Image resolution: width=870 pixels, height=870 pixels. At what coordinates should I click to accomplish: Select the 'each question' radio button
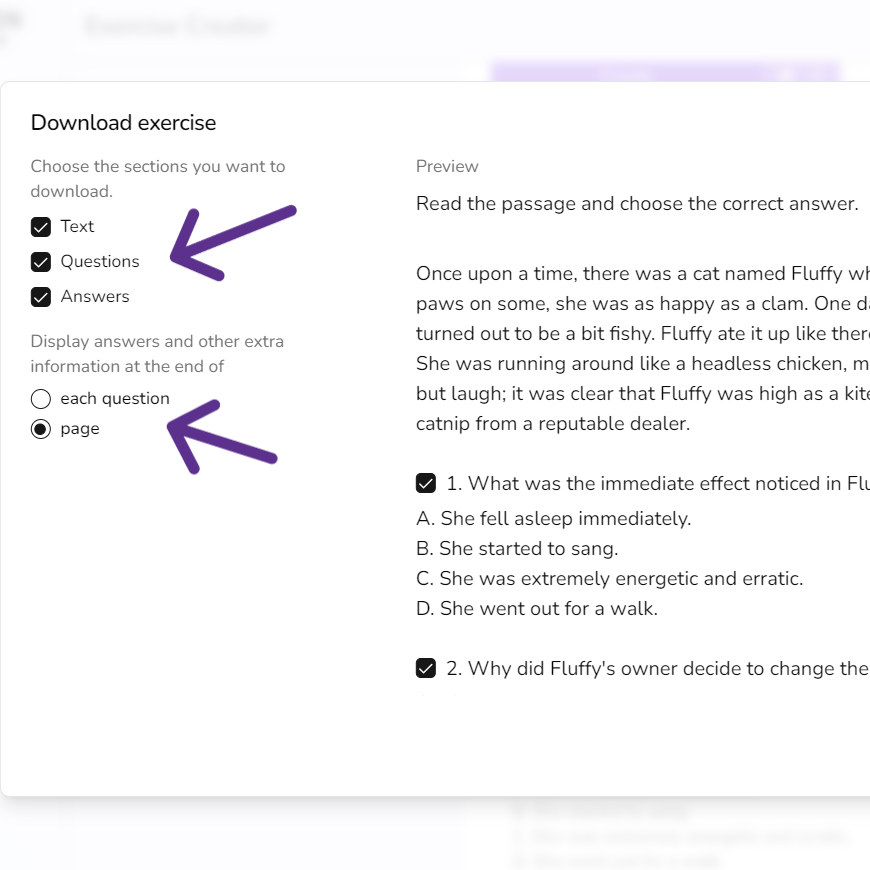point(40,398)
